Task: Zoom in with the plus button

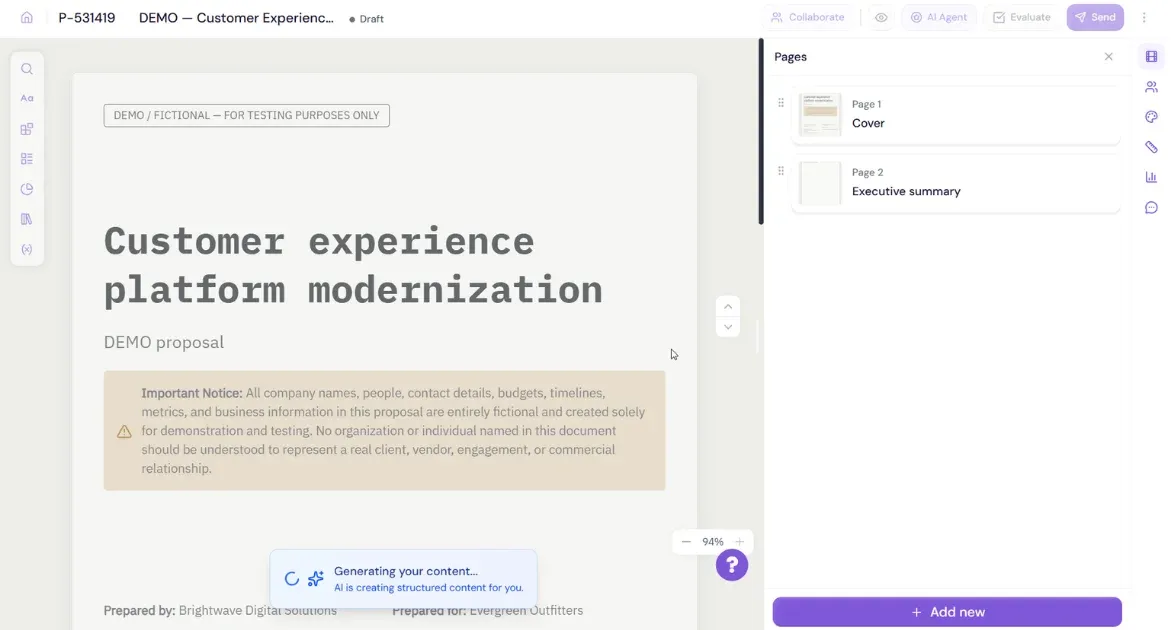Action: (x=739, y=542)
